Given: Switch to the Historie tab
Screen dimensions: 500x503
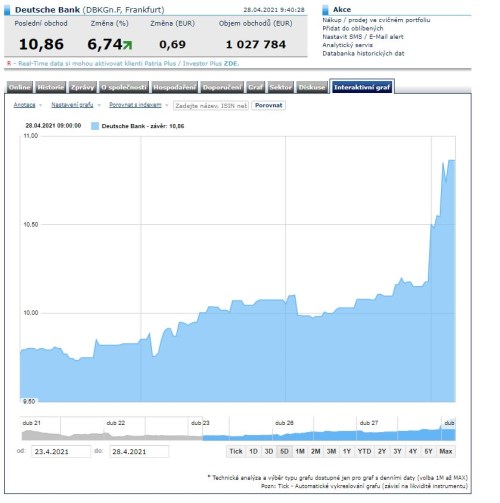Looking at the screenshot, I should click(51, 87).
